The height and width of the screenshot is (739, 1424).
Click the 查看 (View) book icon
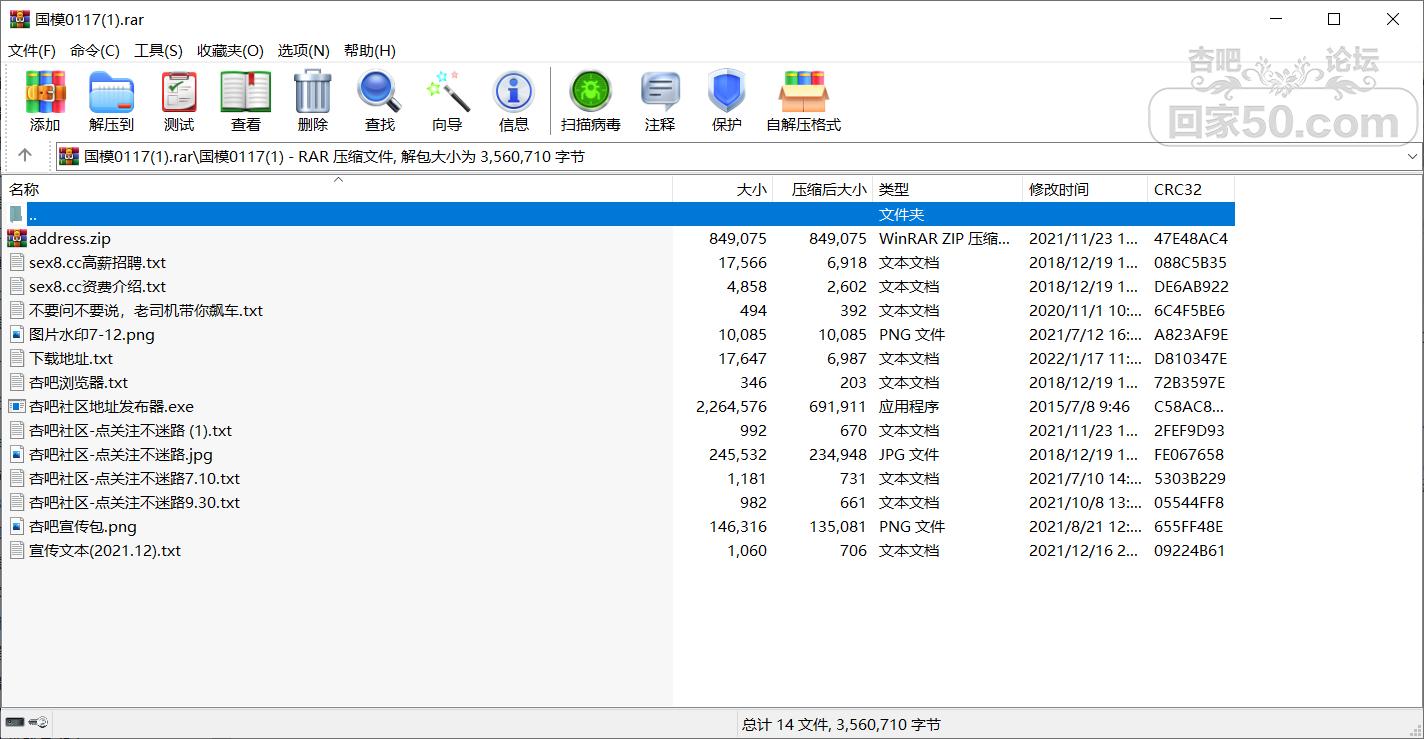click(246, 93)
